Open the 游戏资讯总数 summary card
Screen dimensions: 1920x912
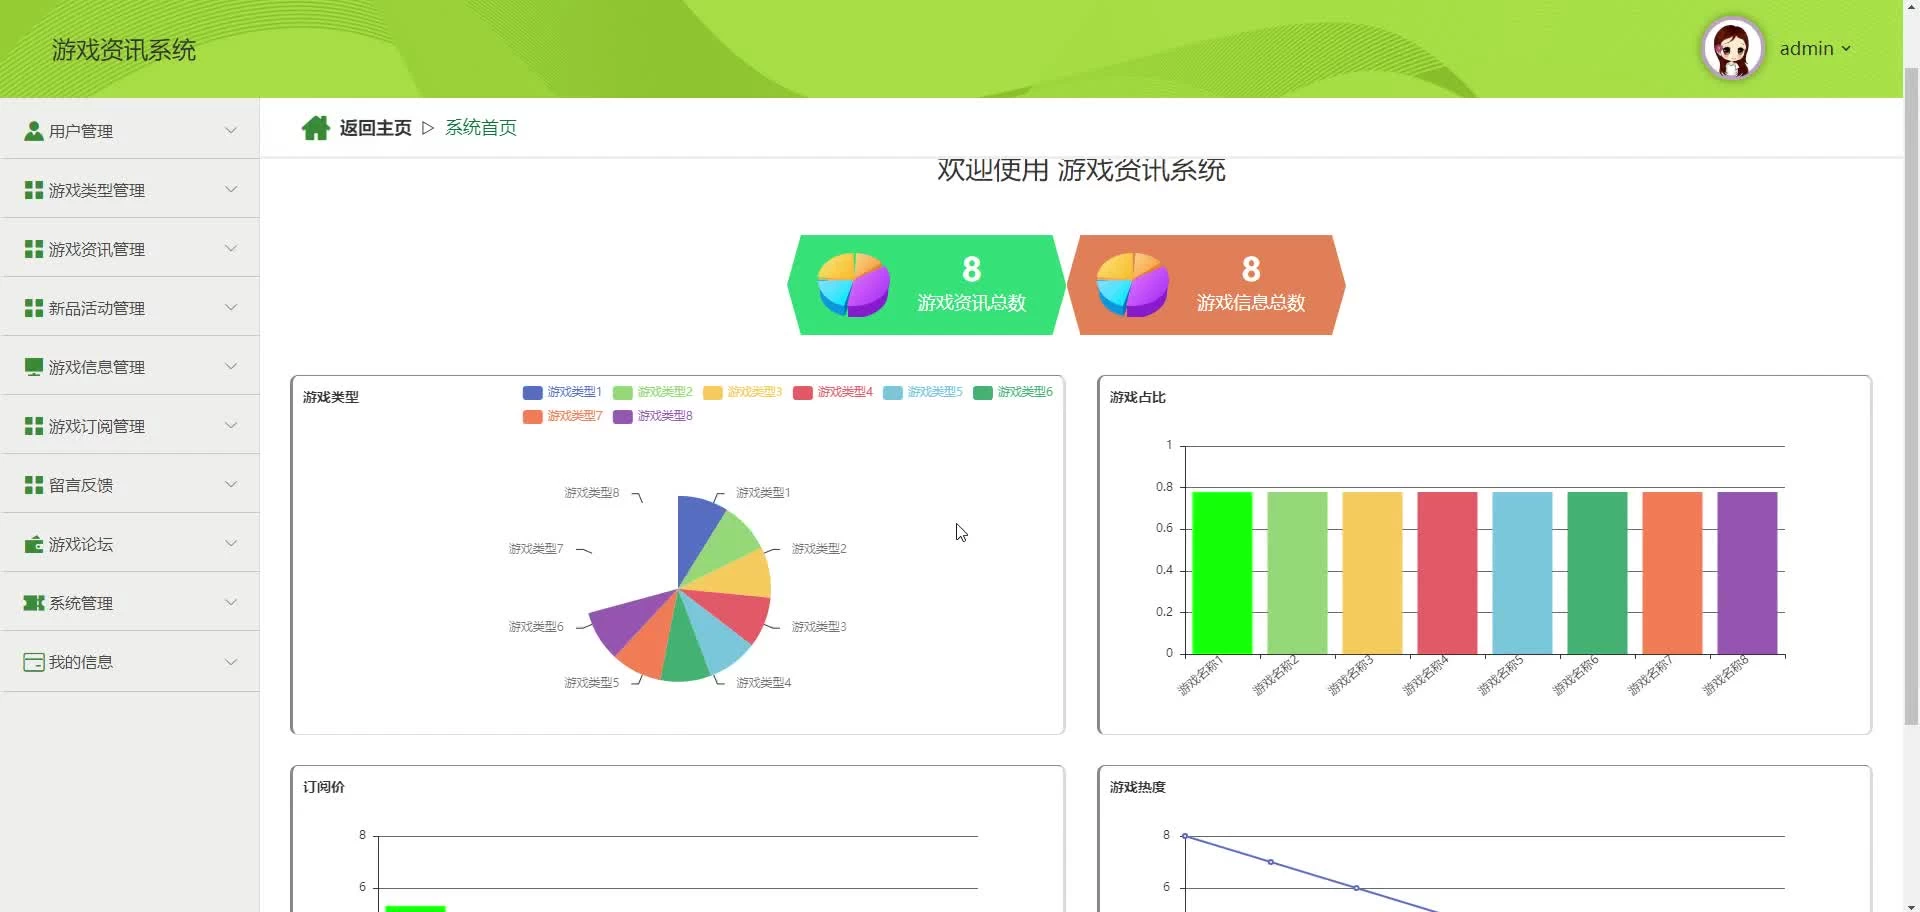click(x=926, y=285)
